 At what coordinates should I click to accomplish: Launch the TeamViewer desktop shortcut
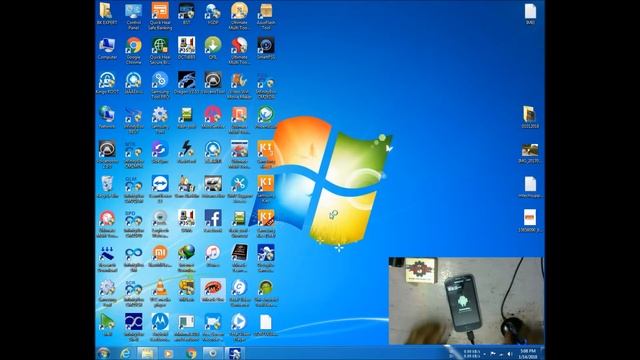click(160, 189)
